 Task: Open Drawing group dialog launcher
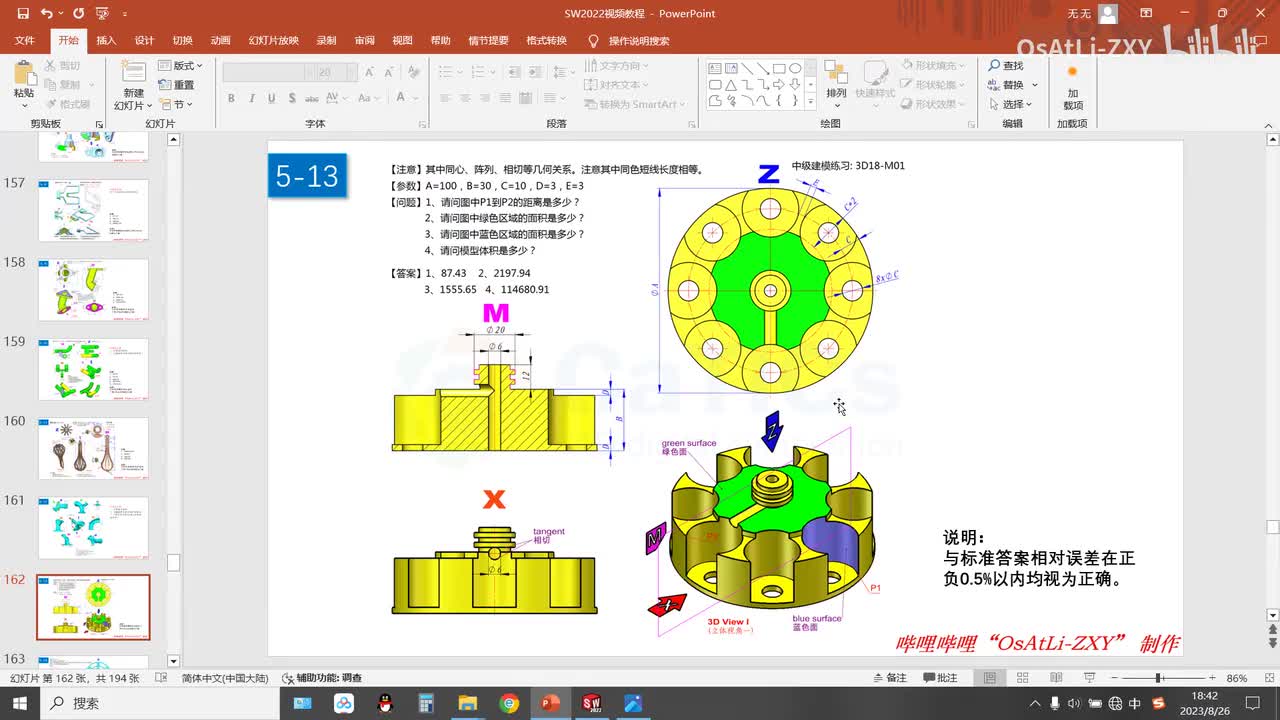(971, 124)
